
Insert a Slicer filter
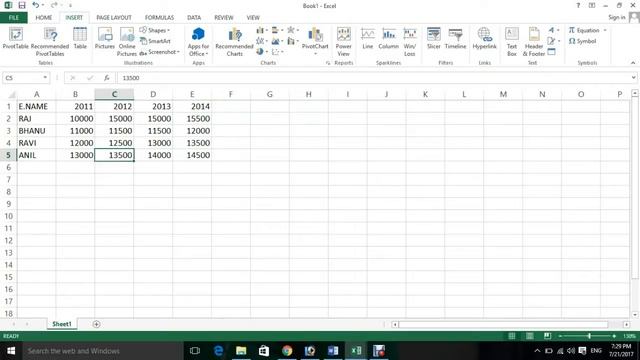(x=433, y=38)
